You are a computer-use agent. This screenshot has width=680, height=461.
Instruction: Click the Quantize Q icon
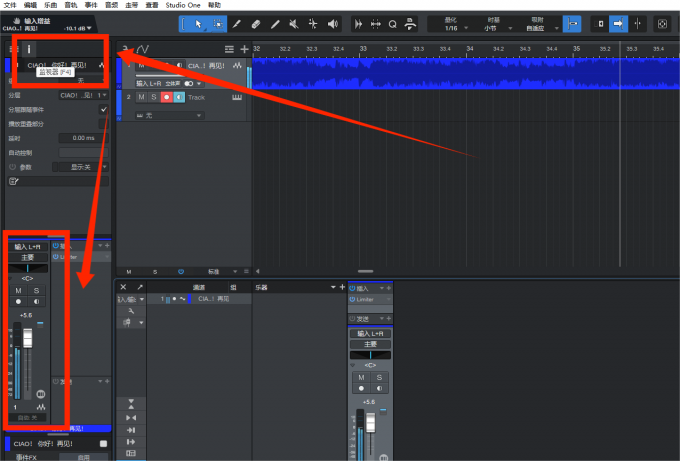pyautogui.click(x=392, y=24)
